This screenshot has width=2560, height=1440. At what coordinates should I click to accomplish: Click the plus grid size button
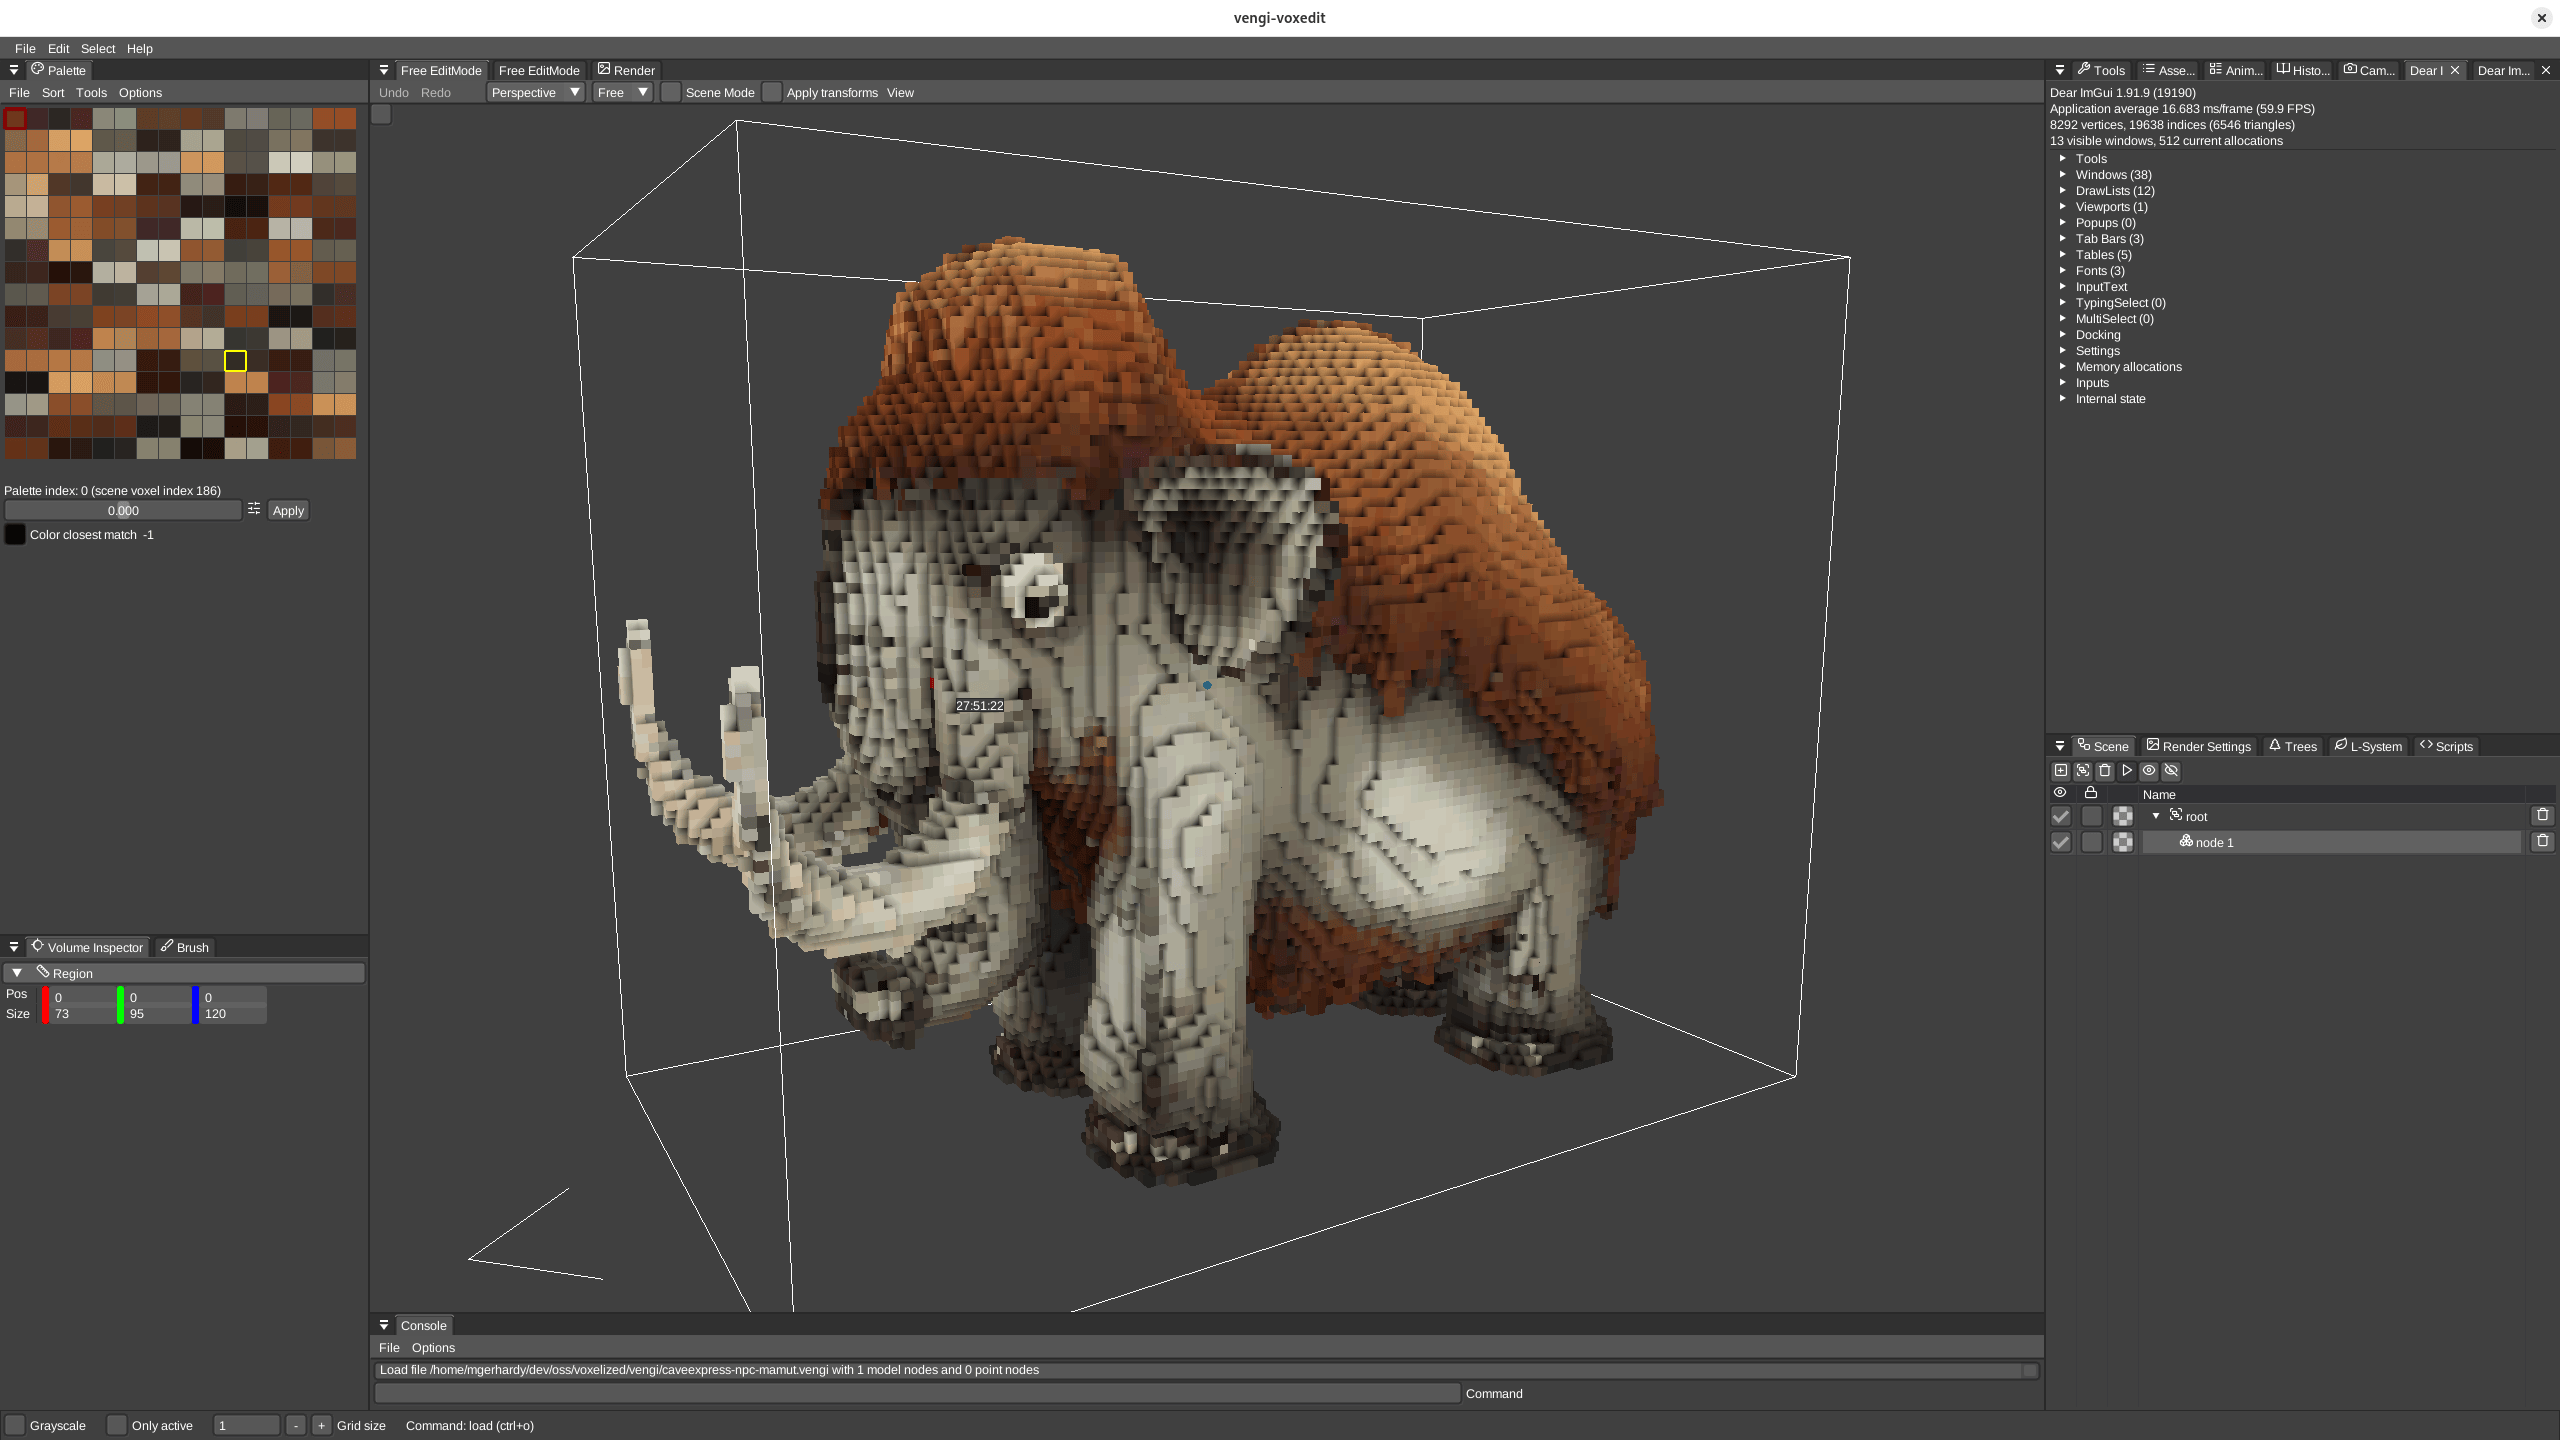click(321, 1425)
